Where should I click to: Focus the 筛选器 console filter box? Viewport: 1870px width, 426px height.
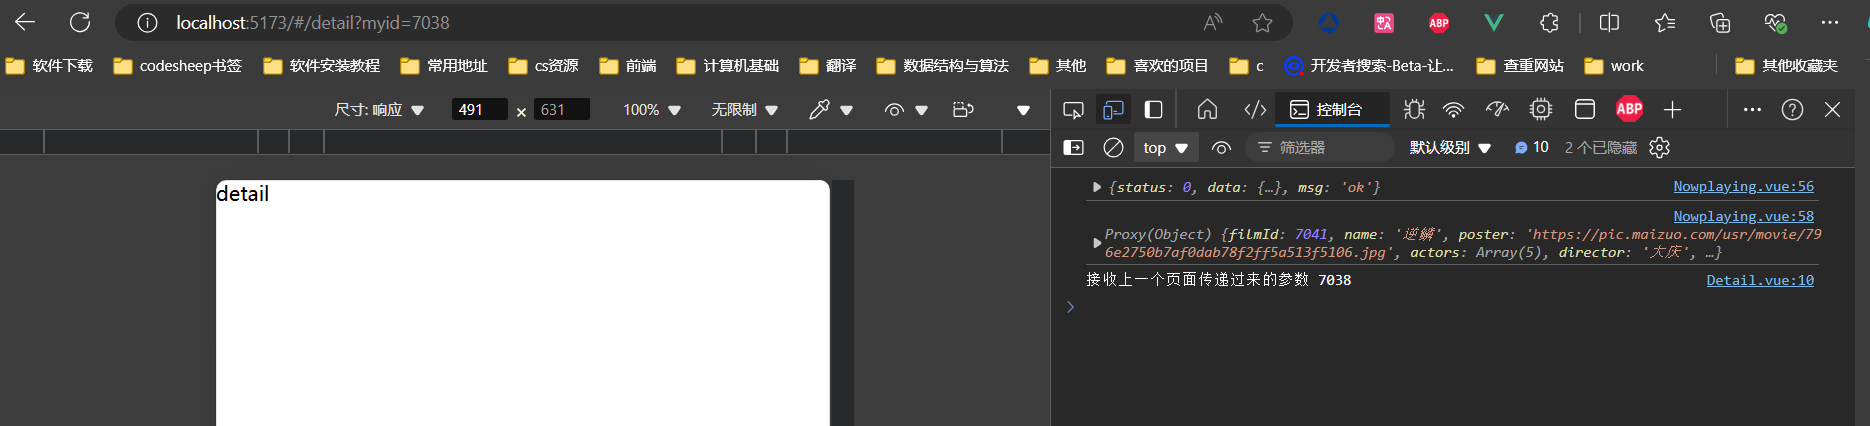pos(1320,147)
